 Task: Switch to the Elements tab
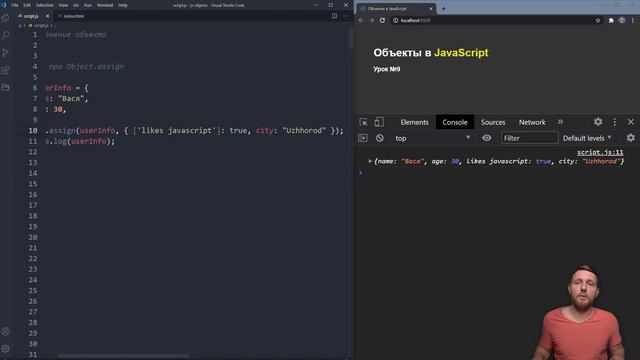pyautogui.click(x=414, y=122)
